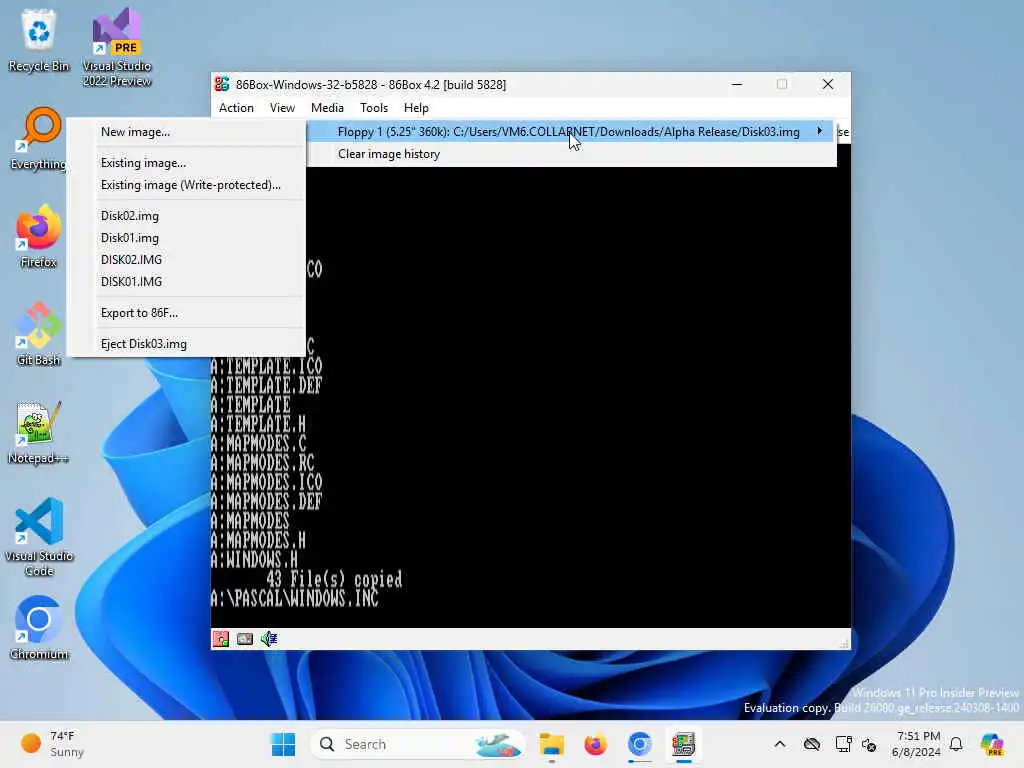
Task: Load DISK02.IMG uppercase history entry
Action: [x=187, y=259]
